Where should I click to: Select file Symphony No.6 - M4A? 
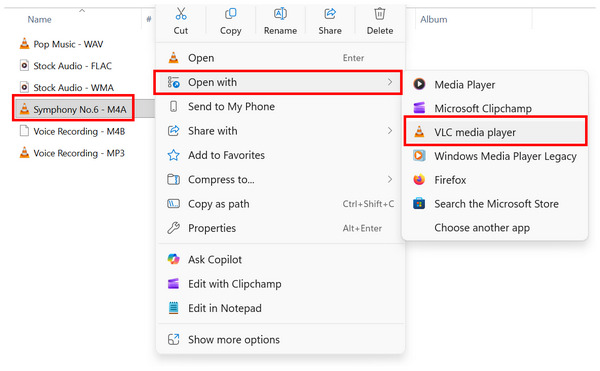point(80,109)
